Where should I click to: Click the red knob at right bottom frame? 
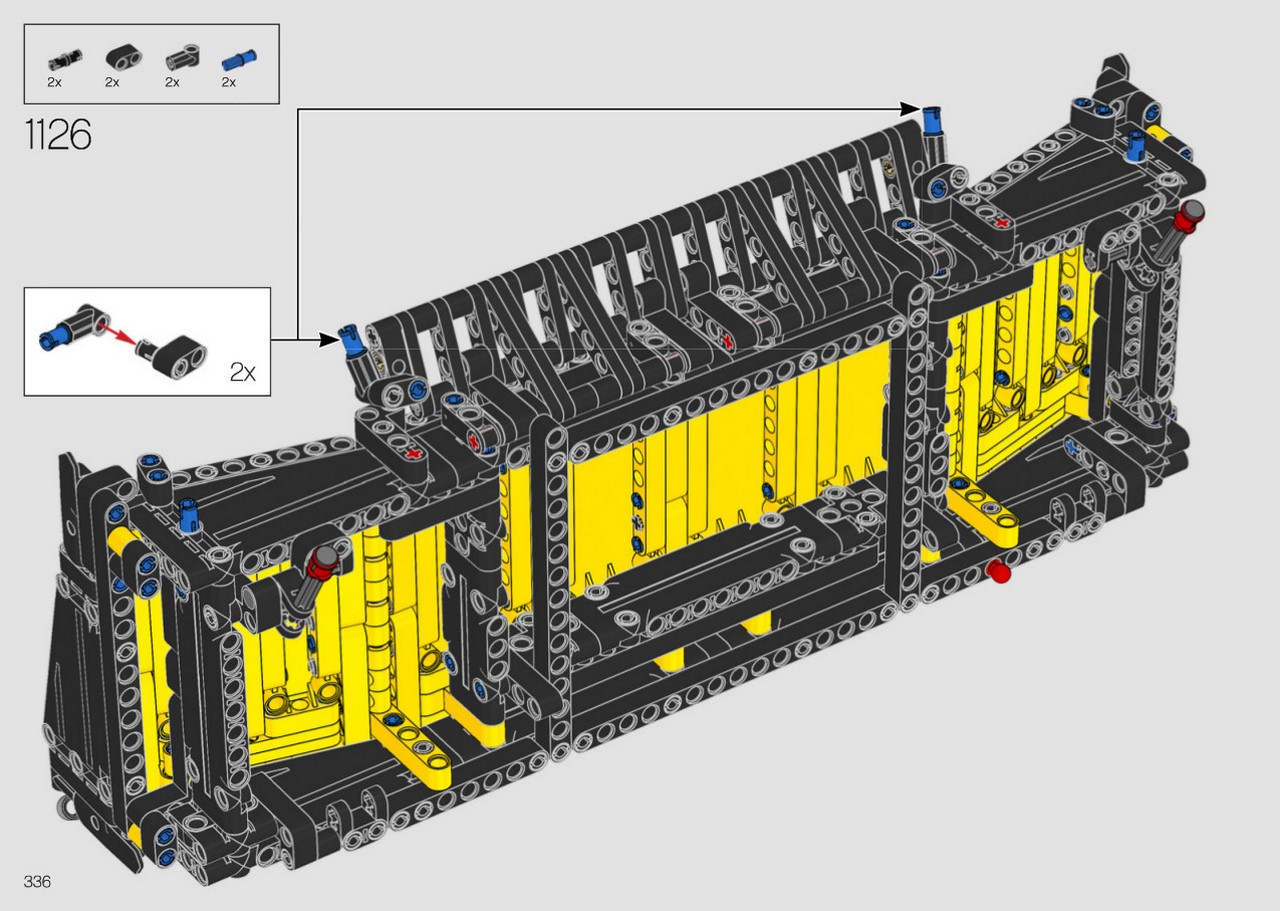tap(997, 572)
